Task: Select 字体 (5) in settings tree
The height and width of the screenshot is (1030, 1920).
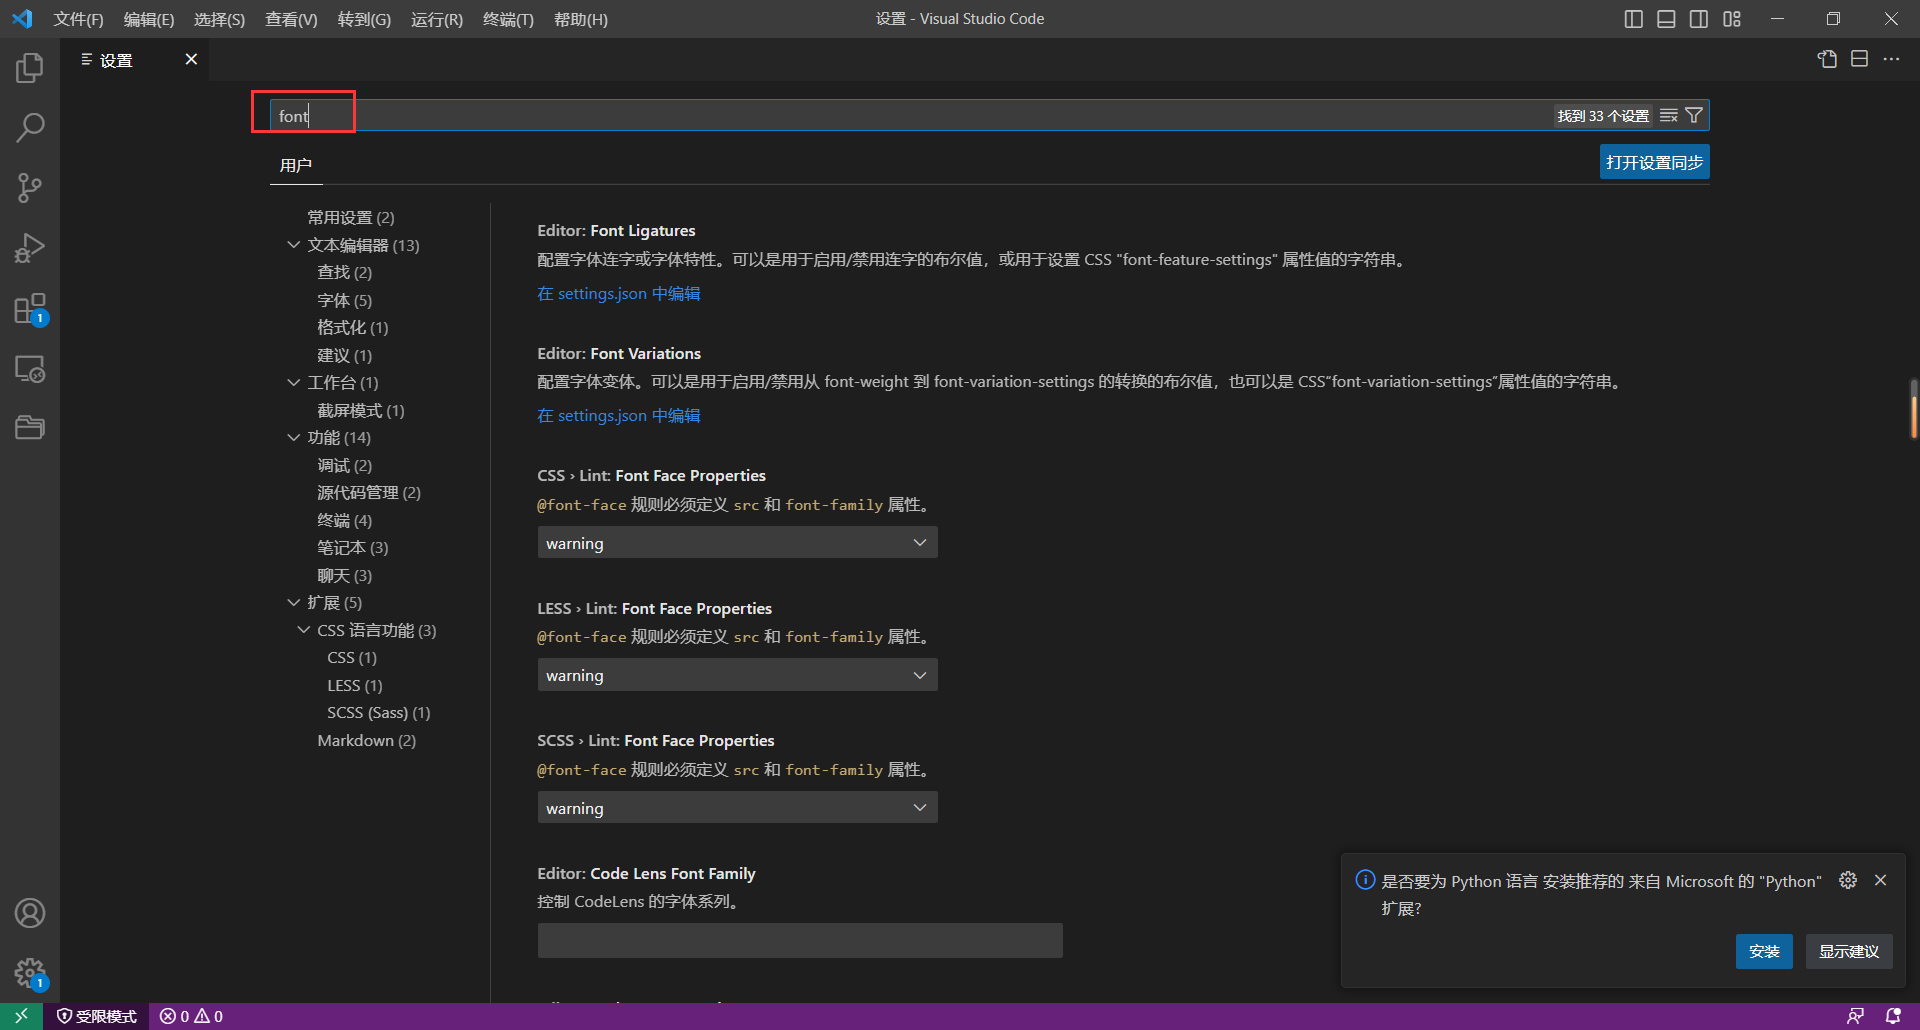Action: coord(345,300)
